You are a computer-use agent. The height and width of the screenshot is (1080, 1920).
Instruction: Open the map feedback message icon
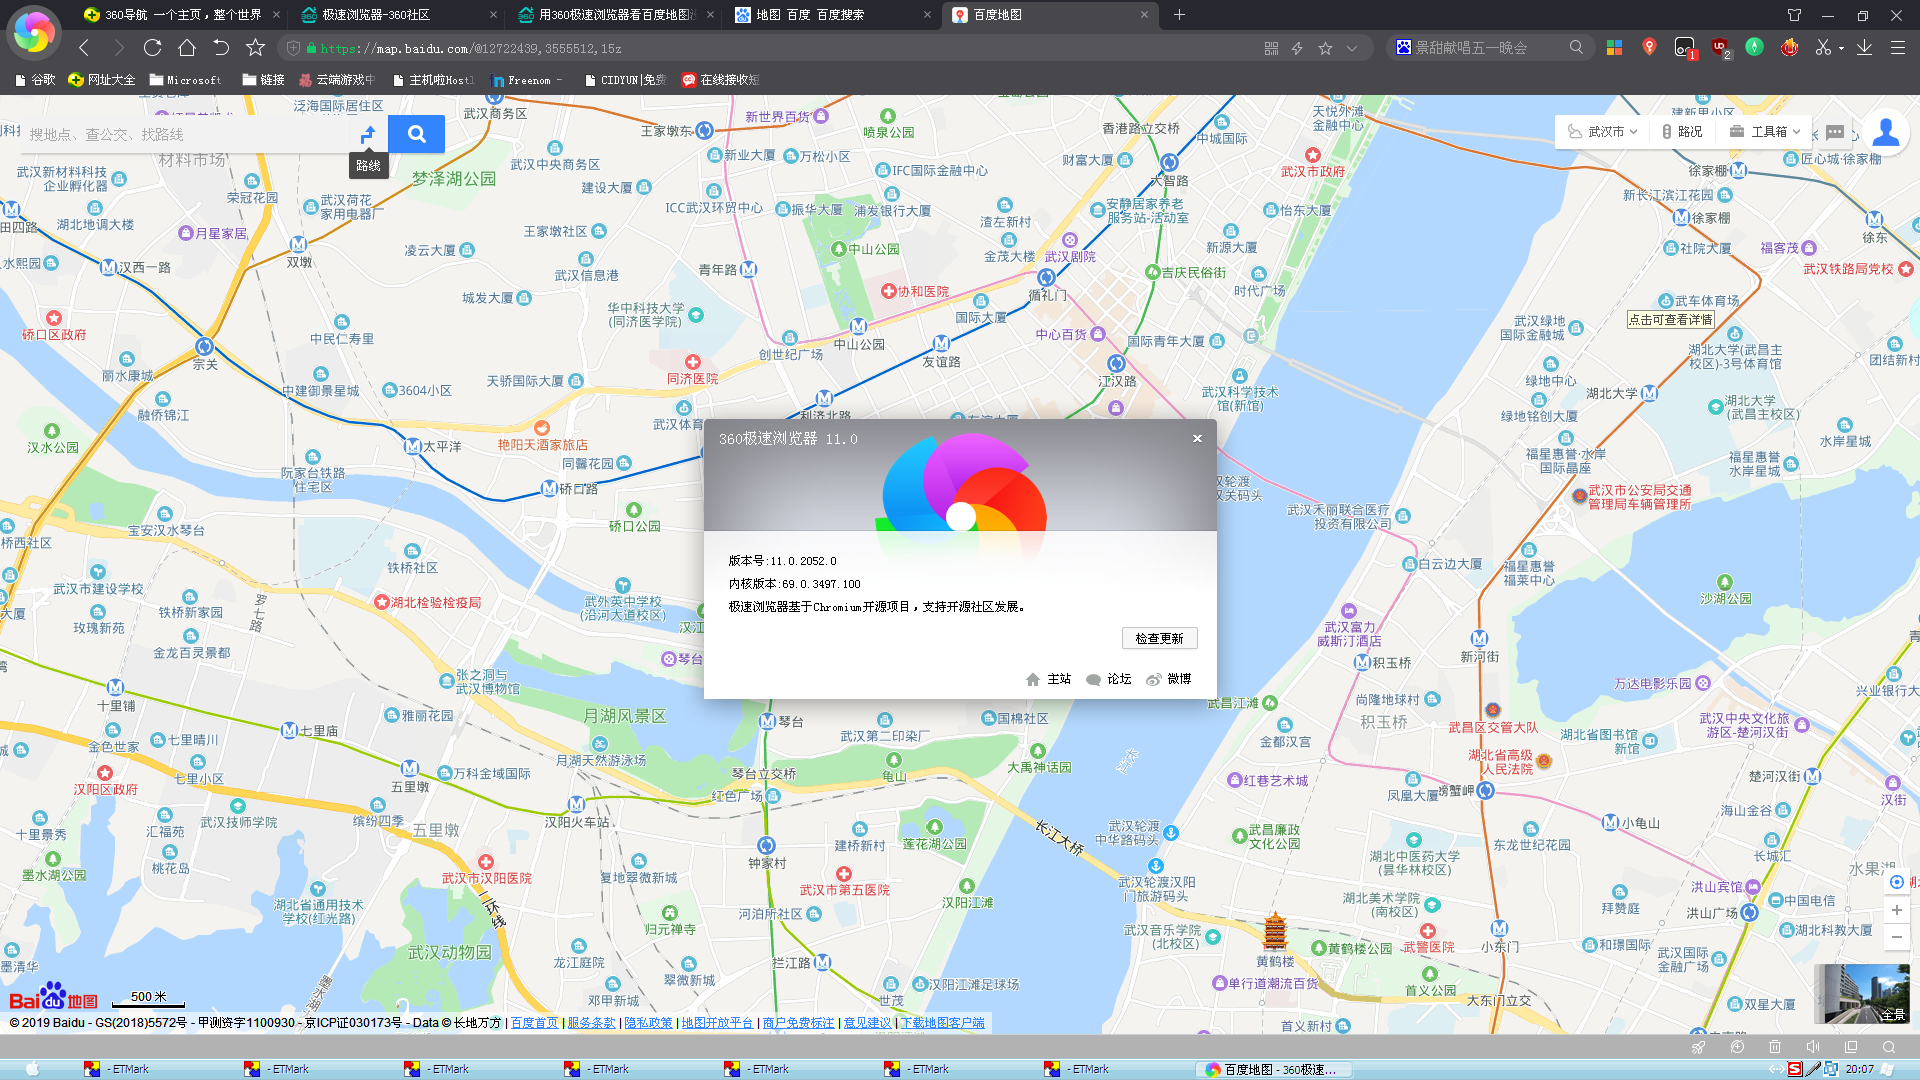pyautogui.click(x=1835, y=131)
